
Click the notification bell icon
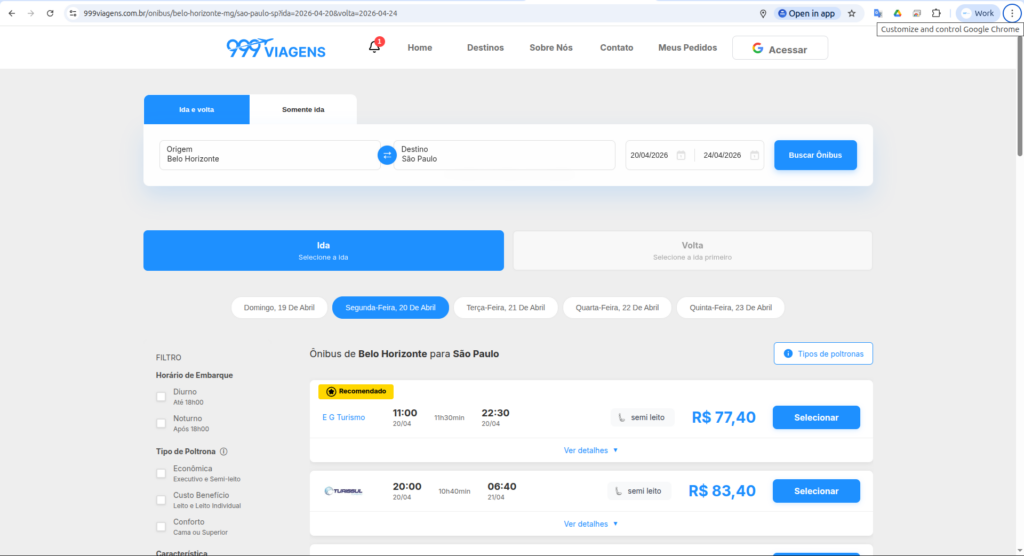pos(374,47)
